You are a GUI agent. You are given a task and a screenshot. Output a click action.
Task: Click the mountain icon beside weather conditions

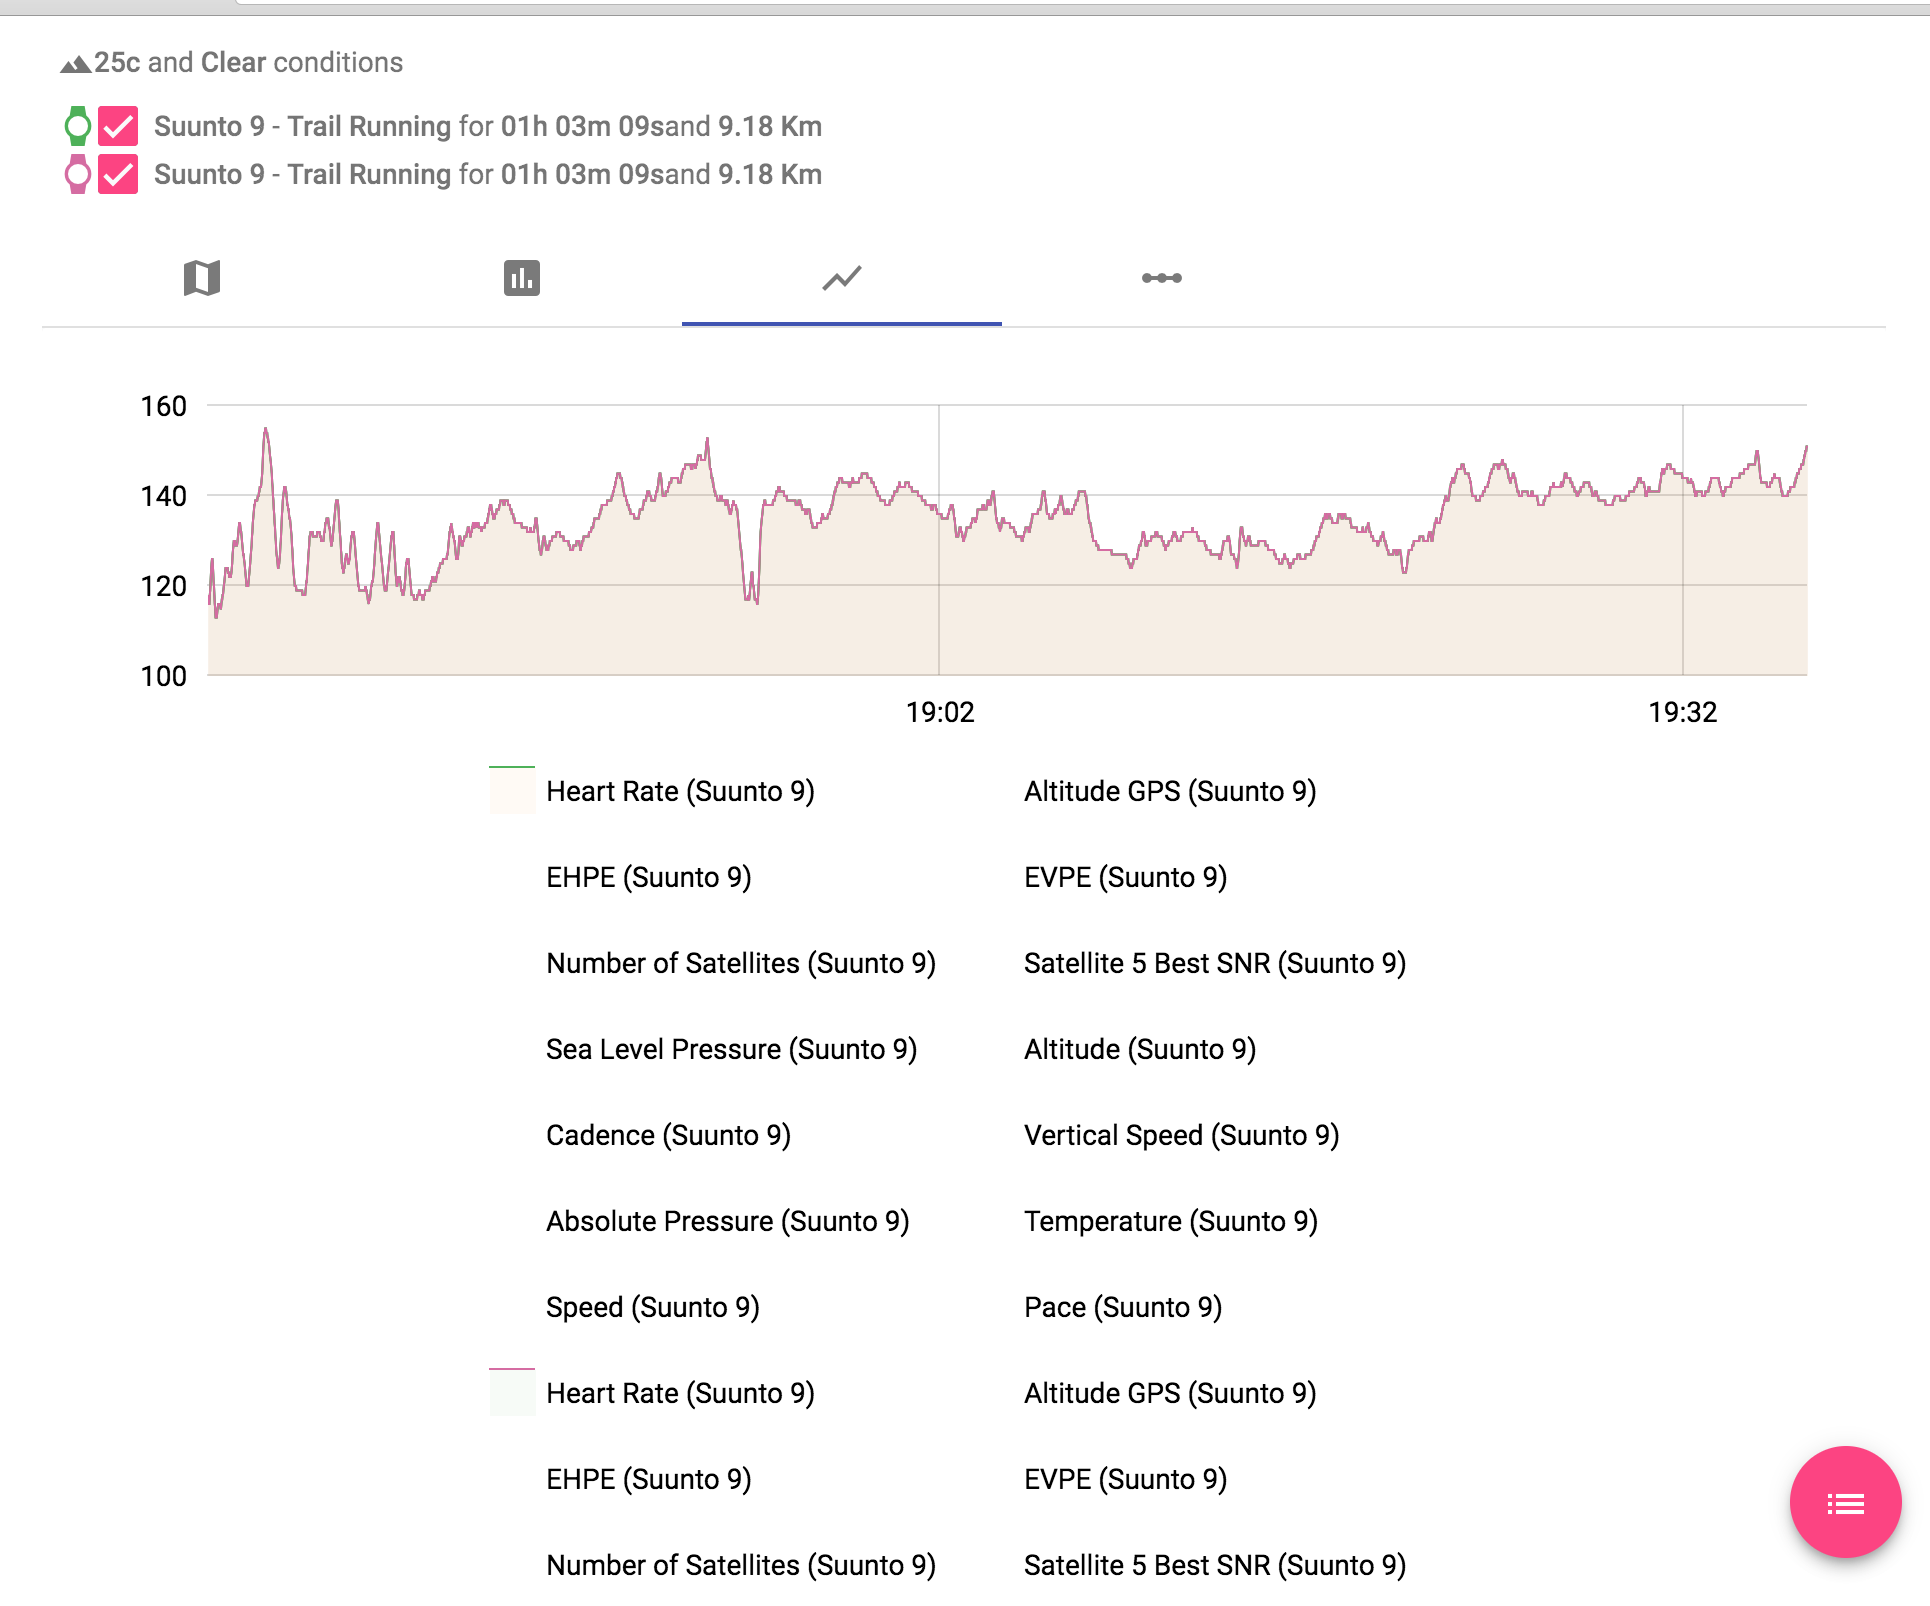(75, 64)
